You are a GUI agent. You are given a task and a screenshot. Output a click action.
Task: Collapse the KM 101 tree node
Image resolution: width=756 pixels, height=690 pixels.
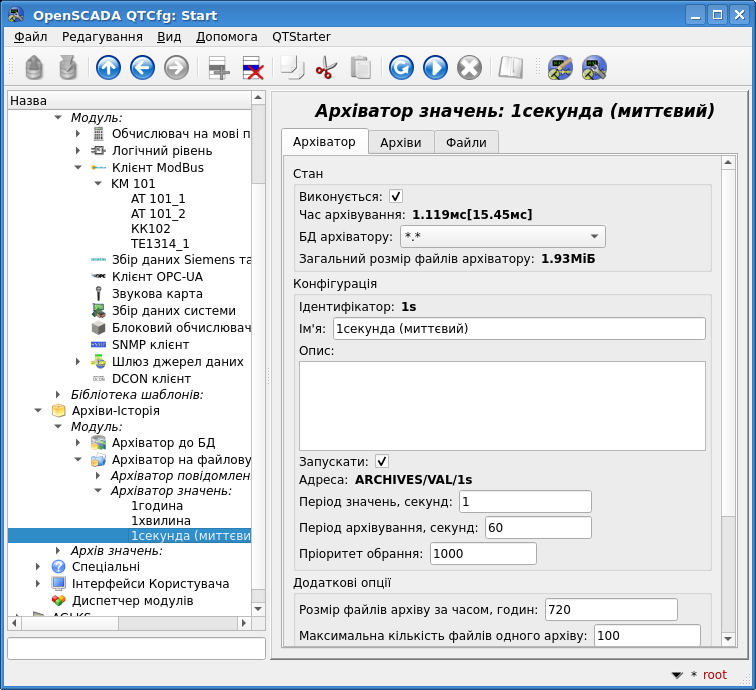pyautogui.click(x=98, y=183)
